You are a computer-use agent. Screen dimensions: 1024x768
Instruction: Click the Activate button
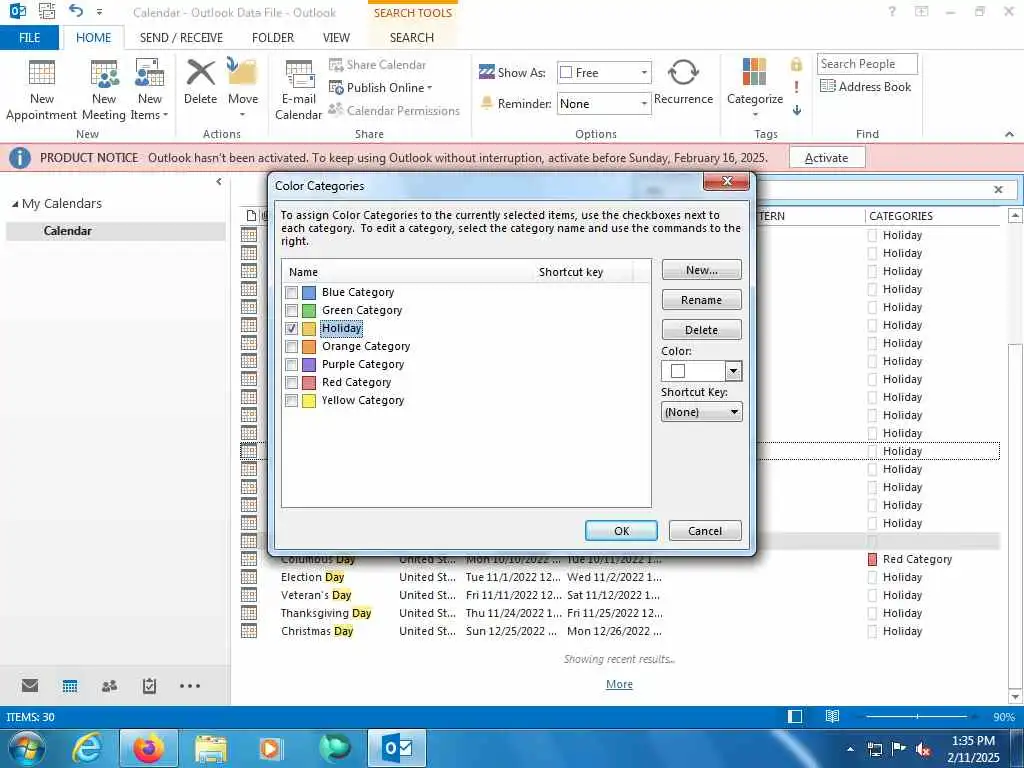pos(827,158)
